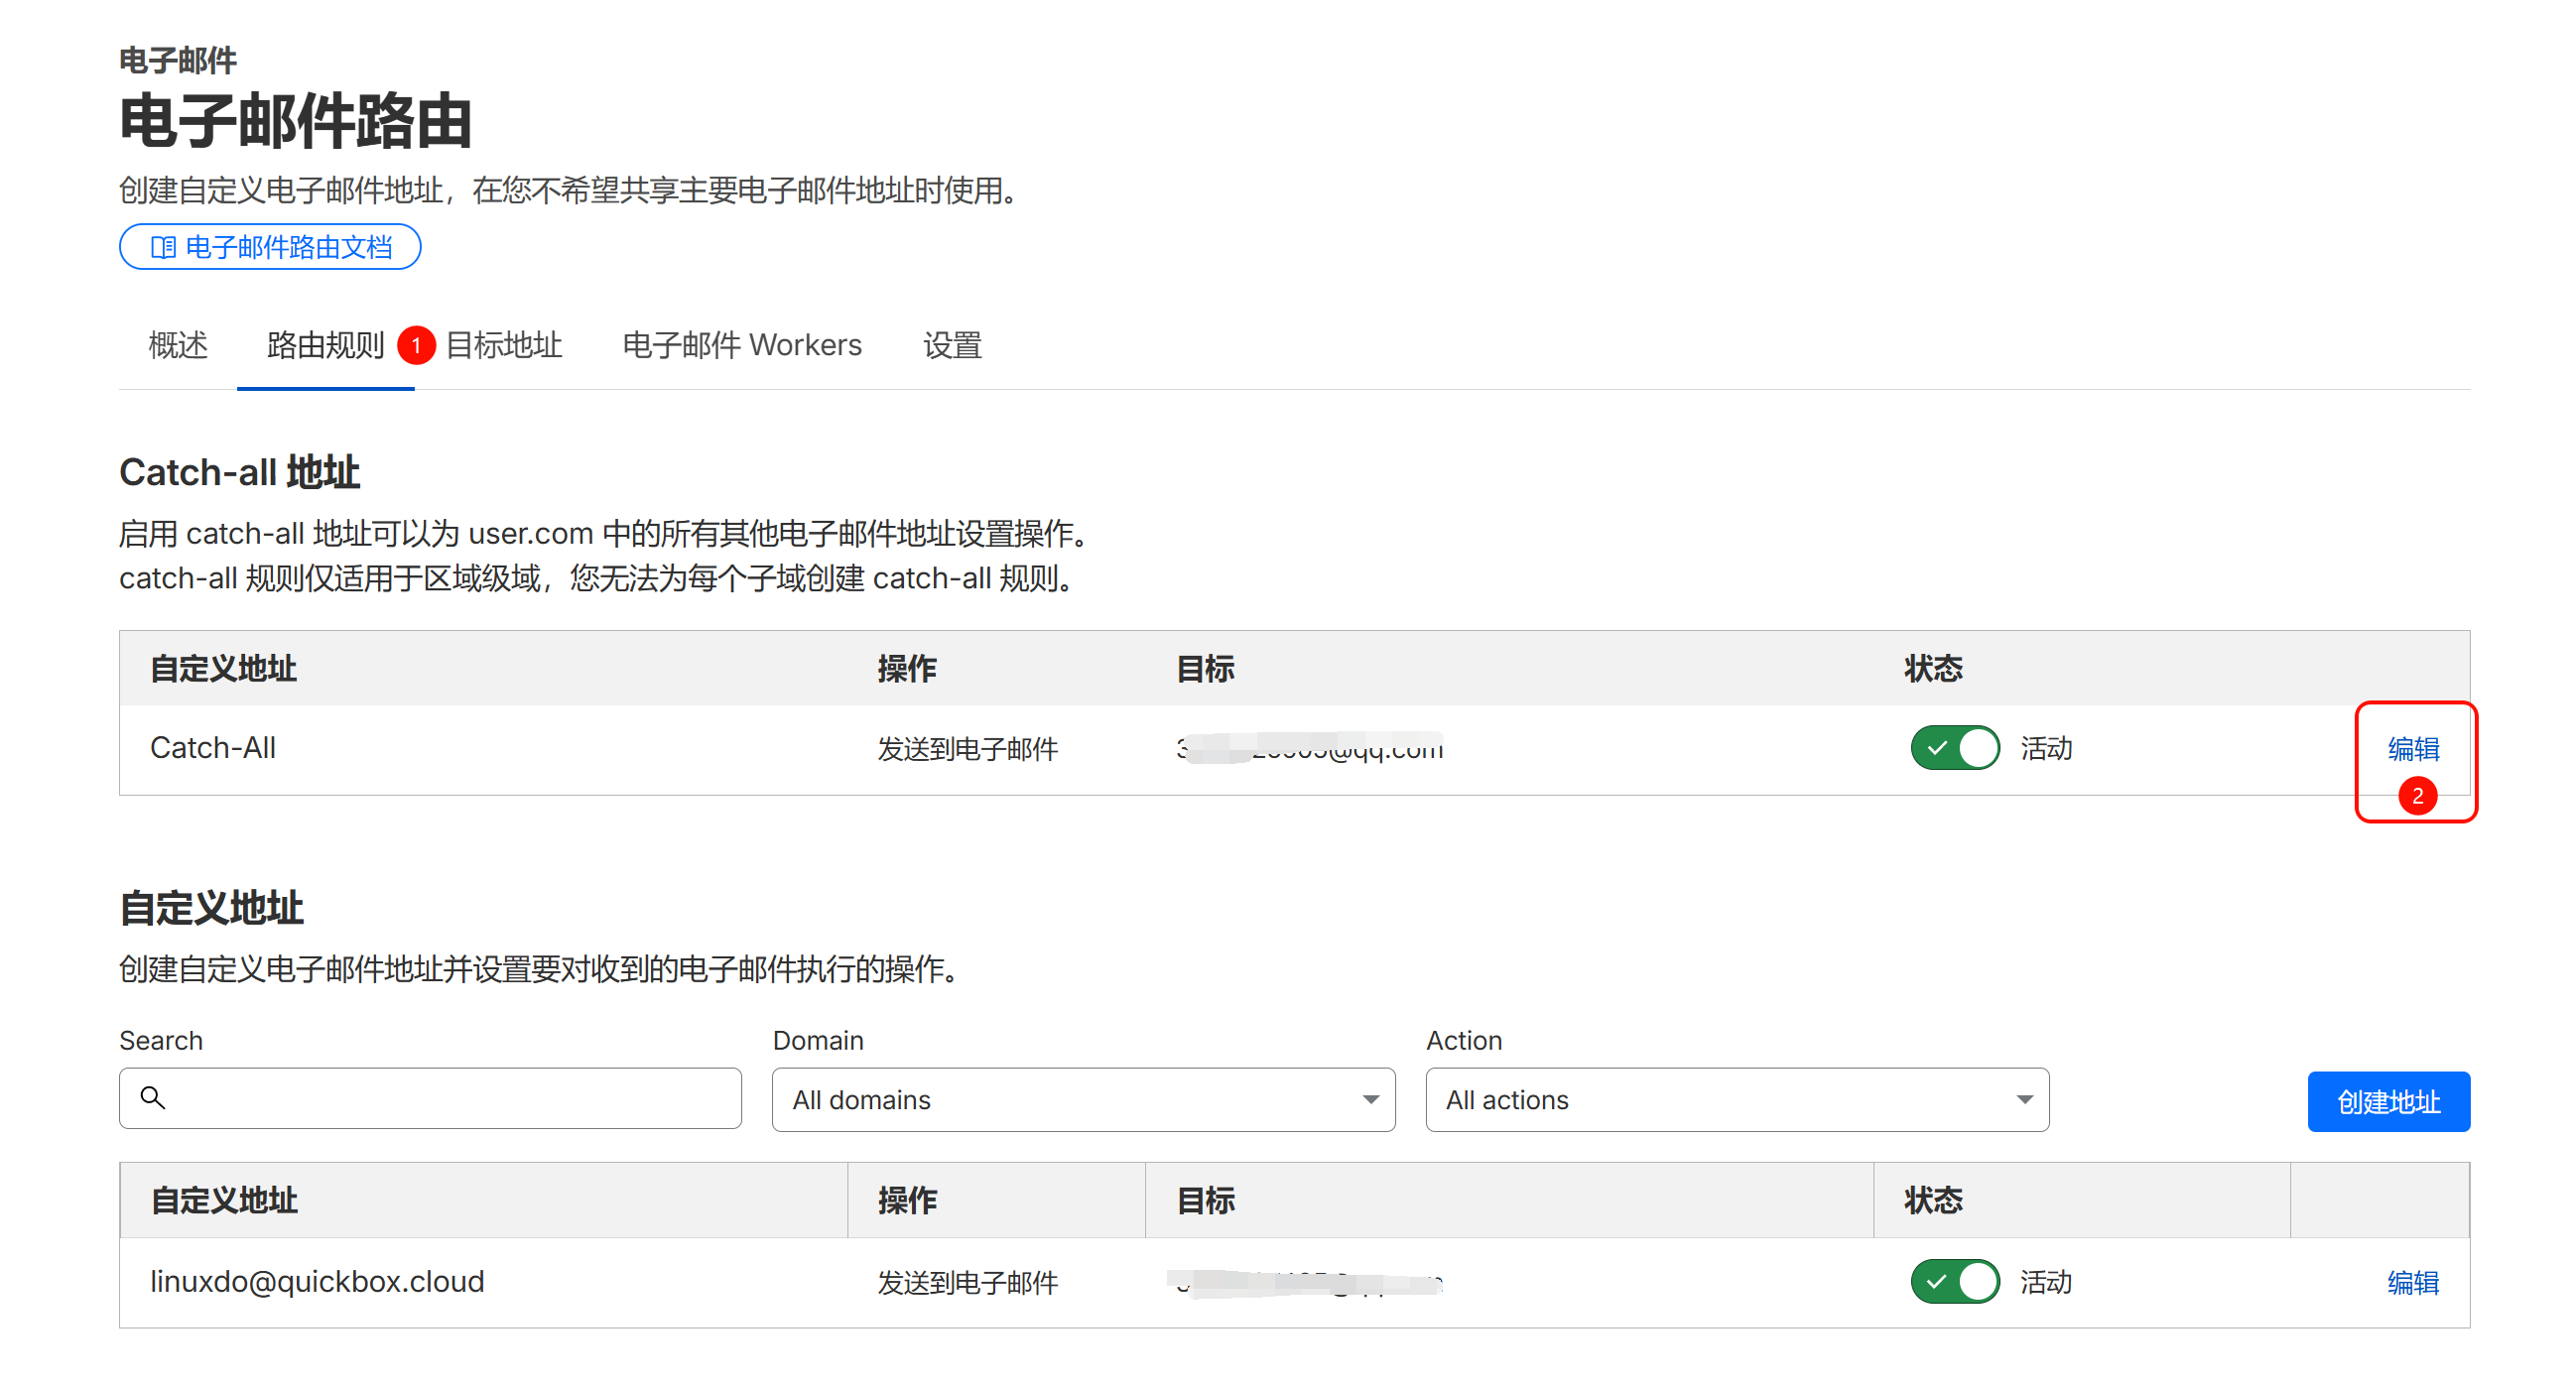Click the Domain dropdown arrow
The width and height of the screenshot is (2576, 1390).
[x=1371, y=1100]
